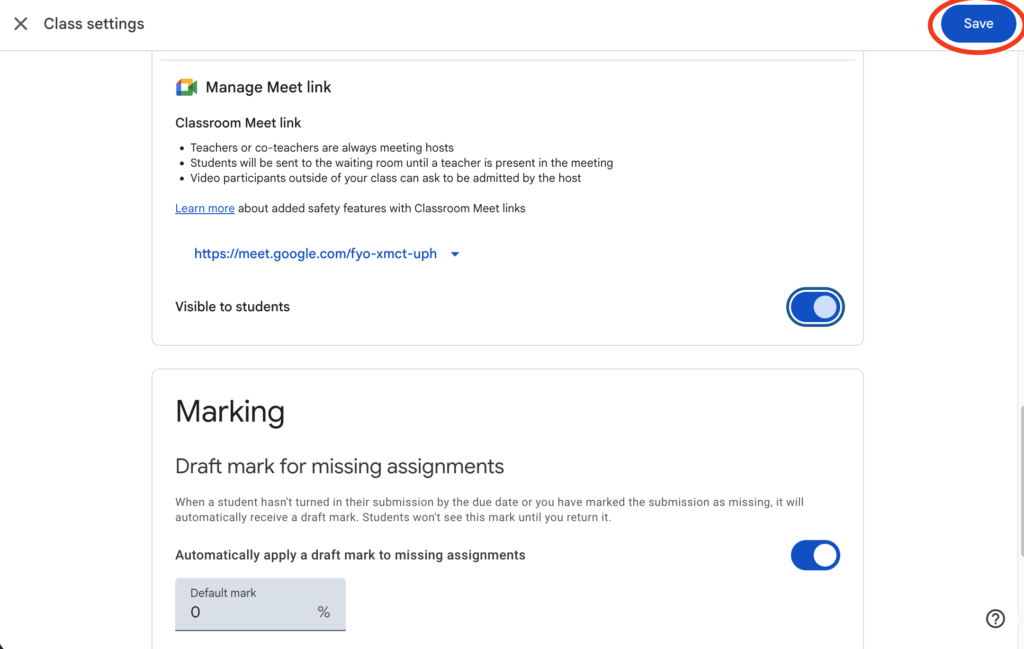Select the Manage Meet link heading
This screenshot has width=1024, height=649.
click(268, 87)
